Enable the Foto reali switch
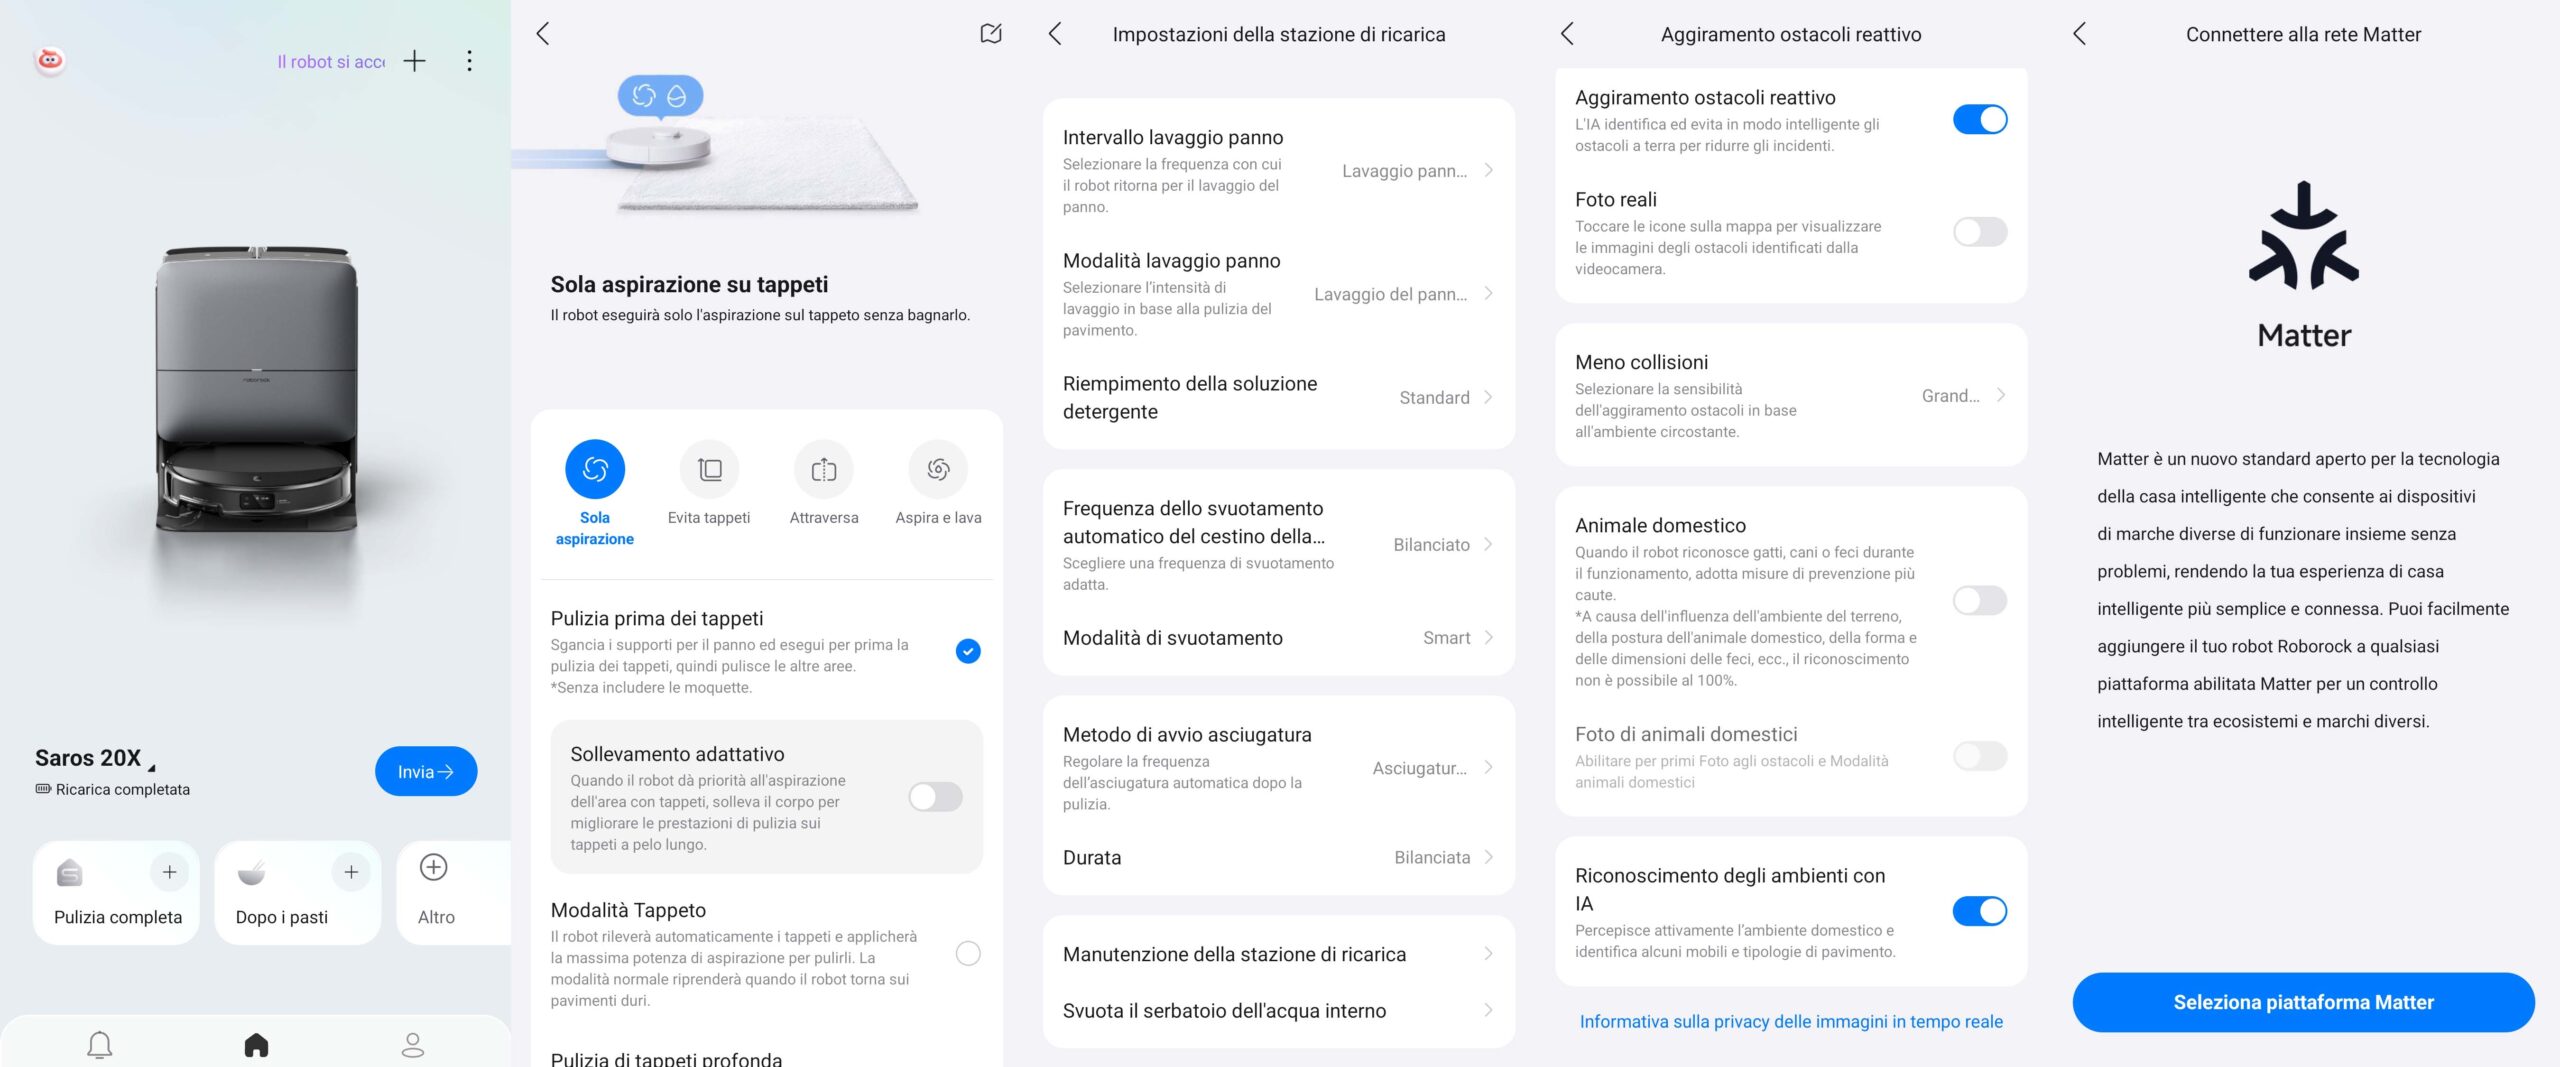 1979,232
